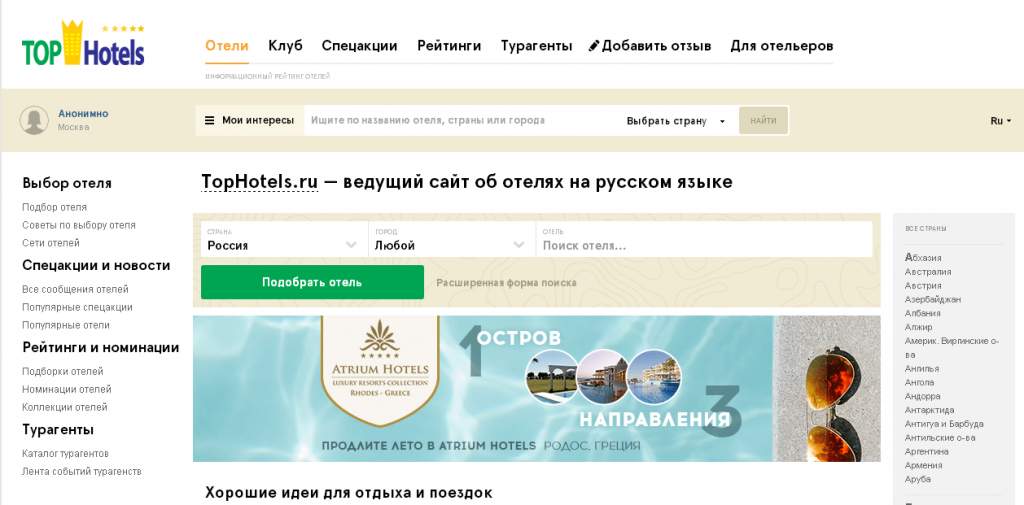
Task: Select Армения in the countries list
Action: click(923, 465)
